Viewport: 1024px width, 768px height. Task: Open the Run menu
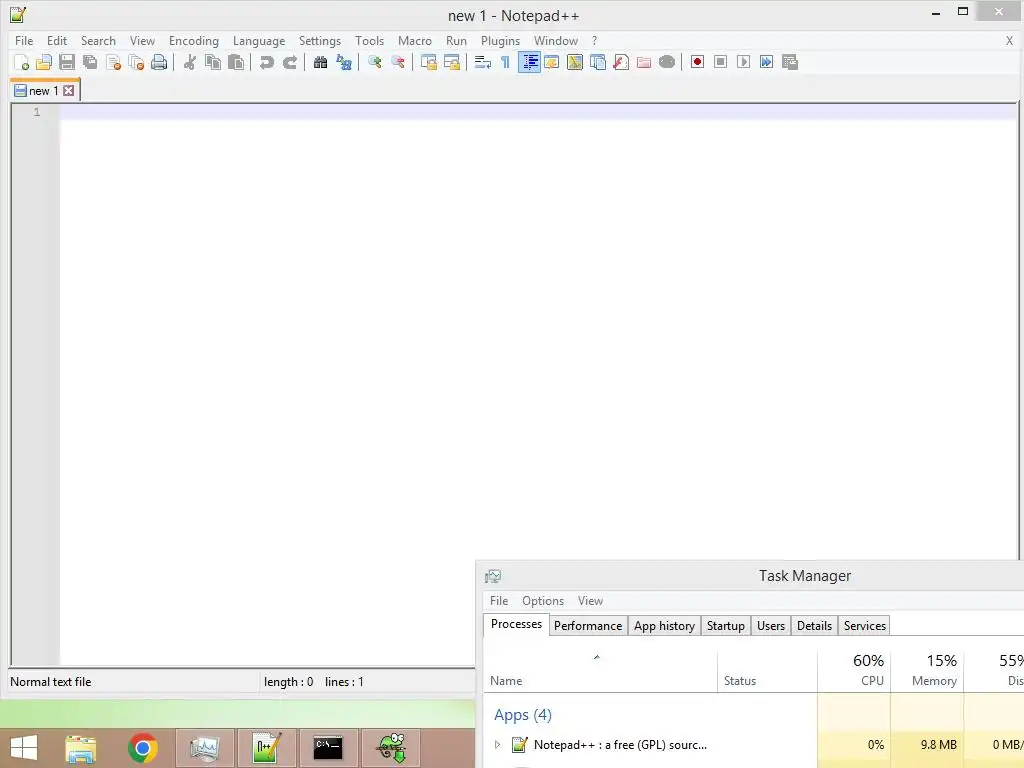tap(456, 40)
